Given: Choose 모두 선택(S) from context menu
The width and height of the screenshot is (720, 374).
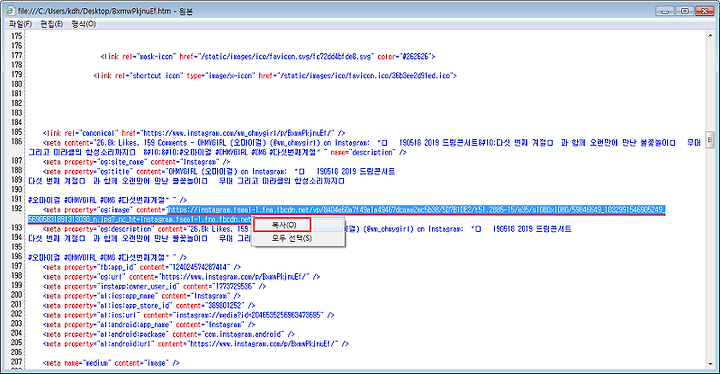Looking at the screenshot, I should pos(292,238).
